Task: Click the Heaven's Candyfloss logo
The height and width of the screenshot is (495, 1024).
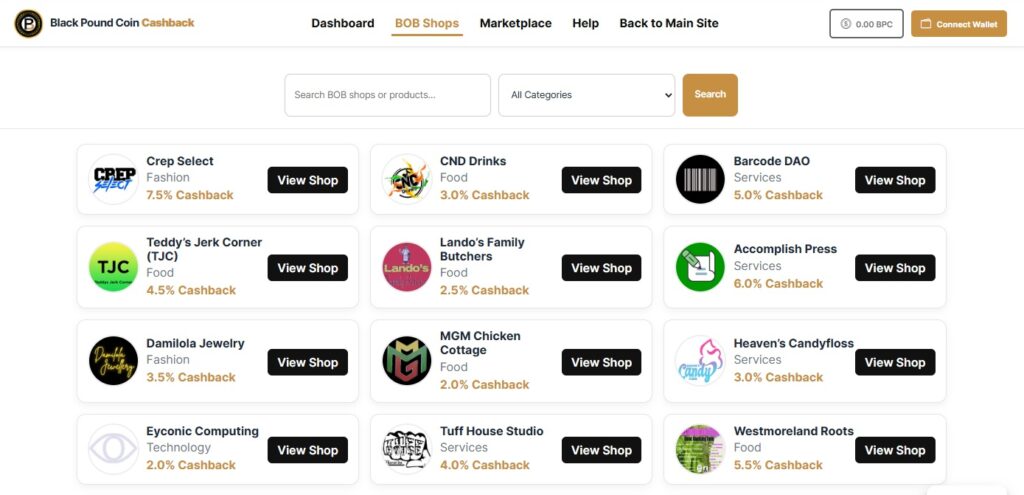Action: (x=700, y=361)
